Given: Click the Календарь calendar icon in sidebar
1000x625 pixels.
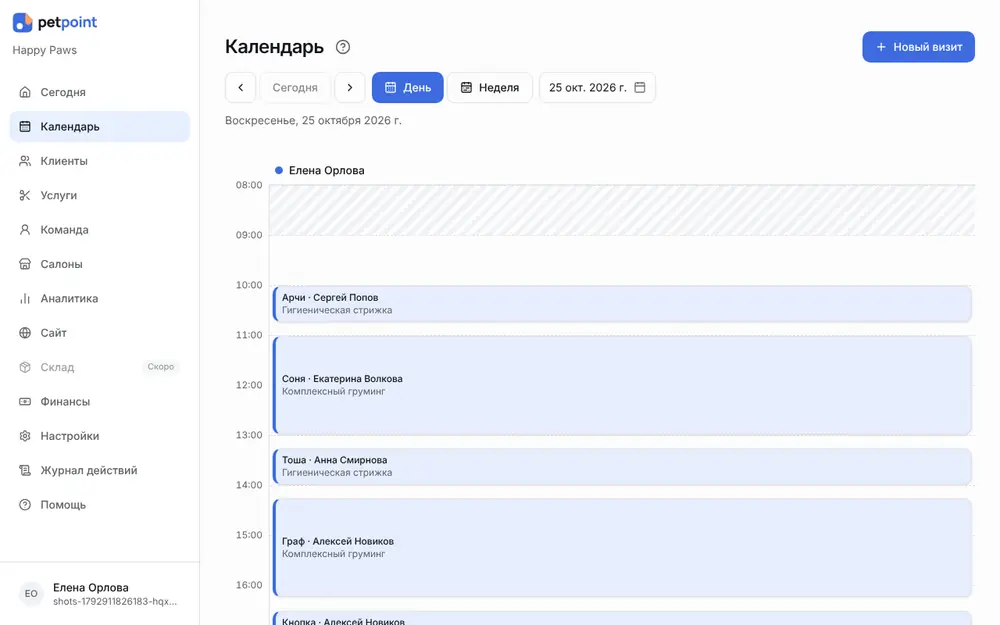Looking at the screenshot, I should (x=25, y=126).
